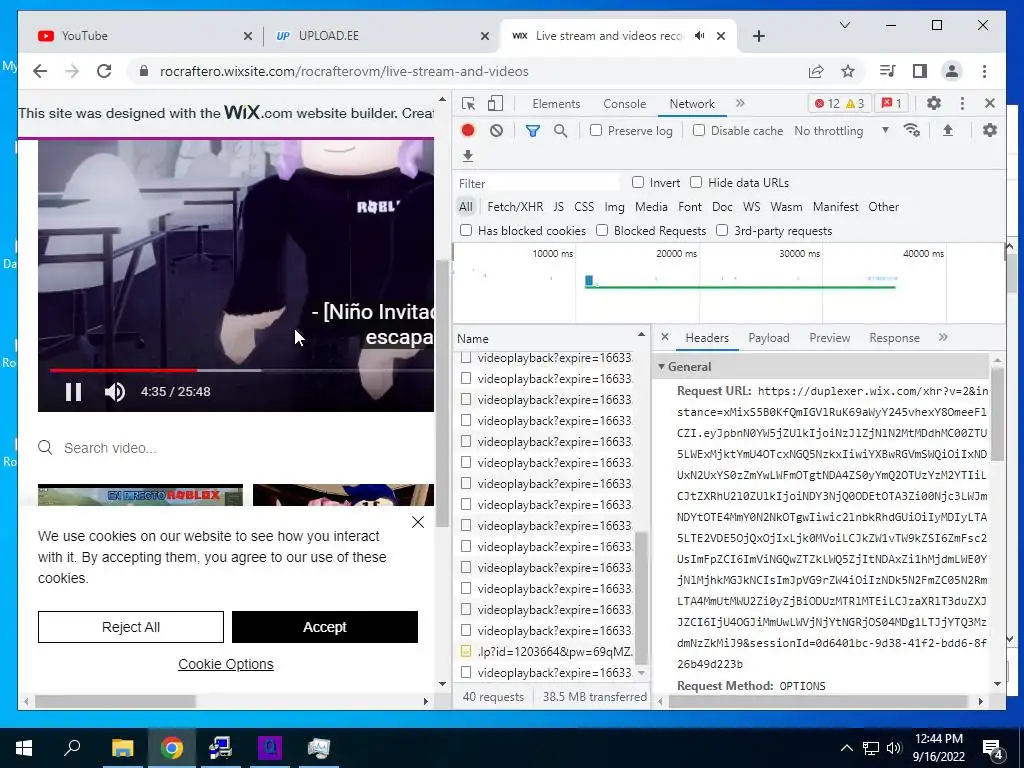This screenshot has width=1024, height=768.
Task: Close the request details pane
Action: [x=665, y=337]
